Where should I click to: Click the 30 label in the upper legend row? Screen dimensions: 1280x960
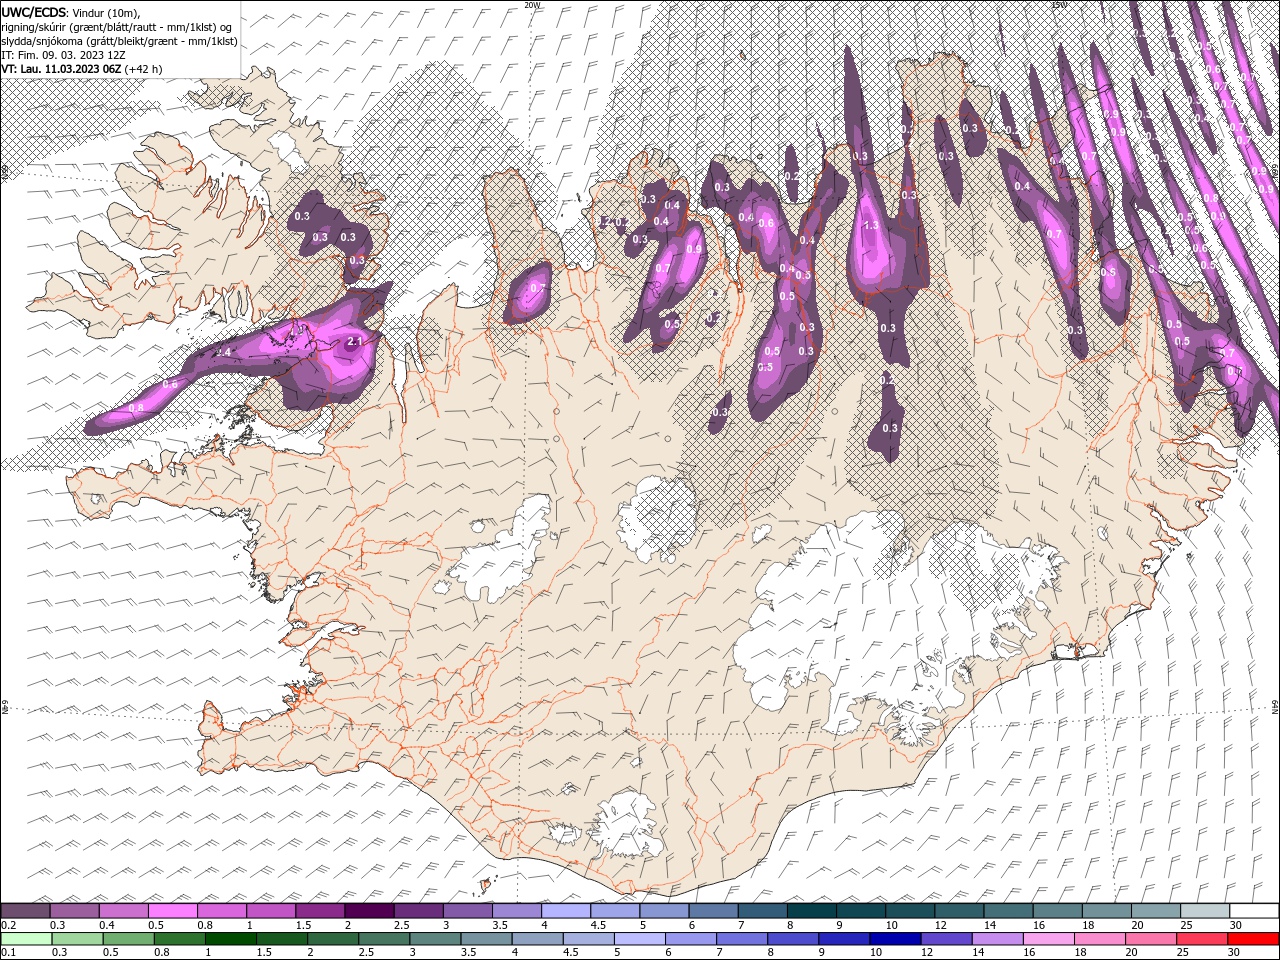tap(1236, 925)
